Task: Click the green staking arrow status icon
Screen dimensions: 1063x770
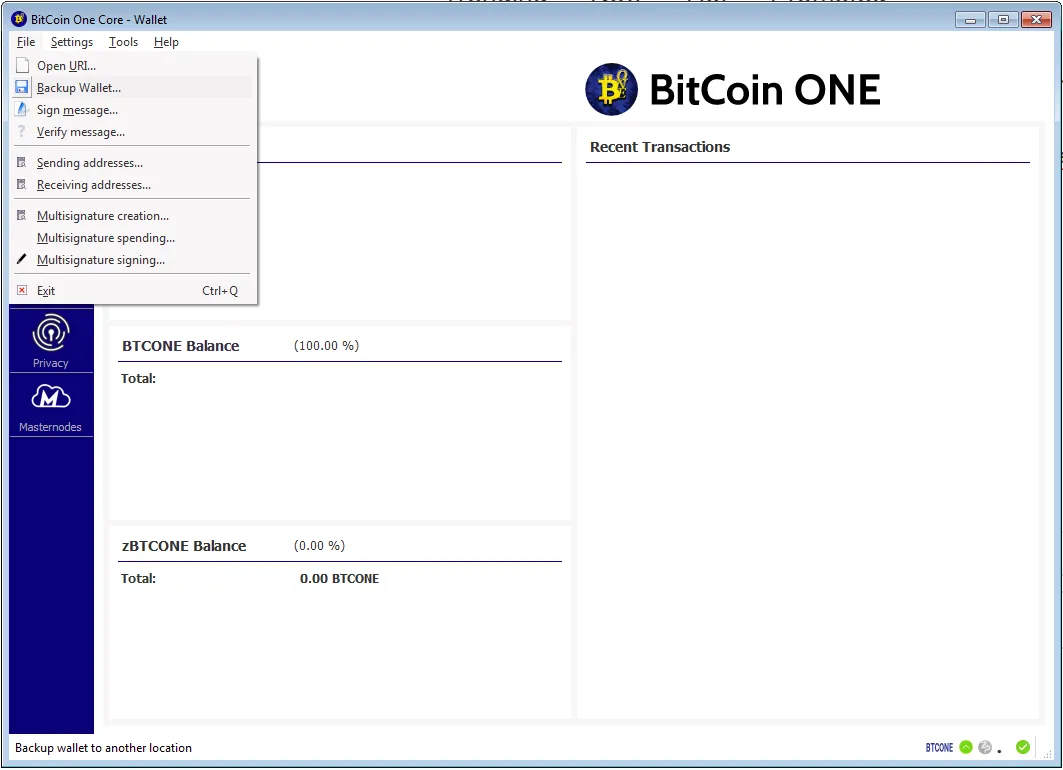Action: click(966, 747)
